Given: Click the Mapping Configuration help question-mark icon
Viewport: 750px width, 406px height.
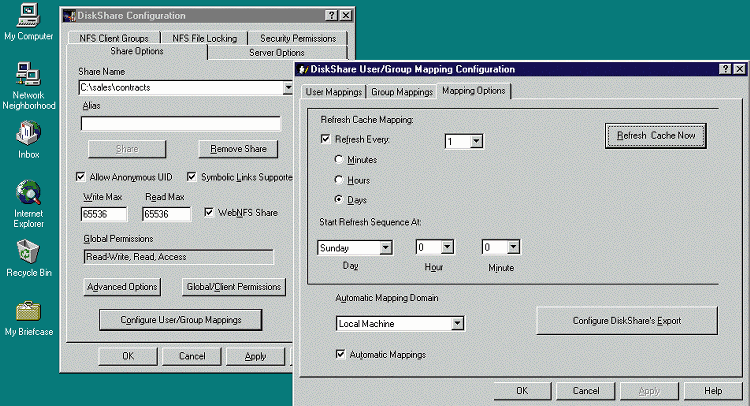Looking at the screenshot, I should (724, 69).
